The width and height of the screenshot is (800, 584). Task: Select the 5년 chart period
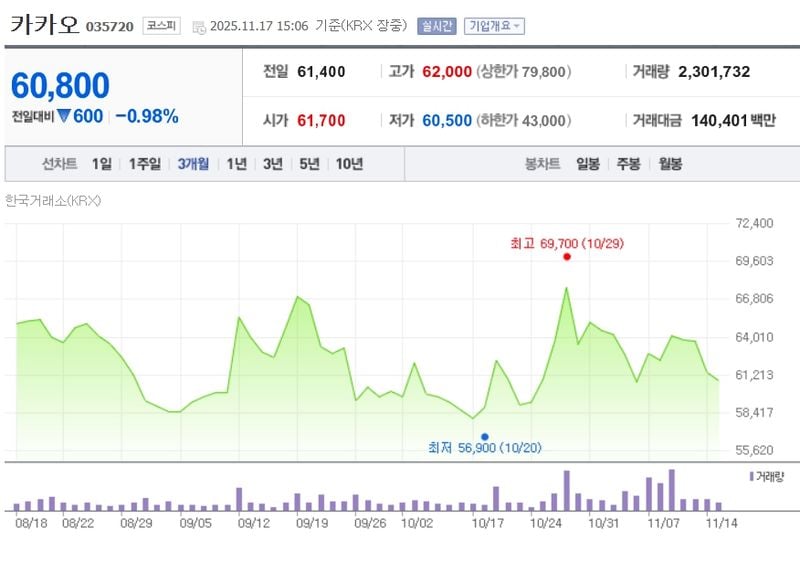[x=310, y=162]
